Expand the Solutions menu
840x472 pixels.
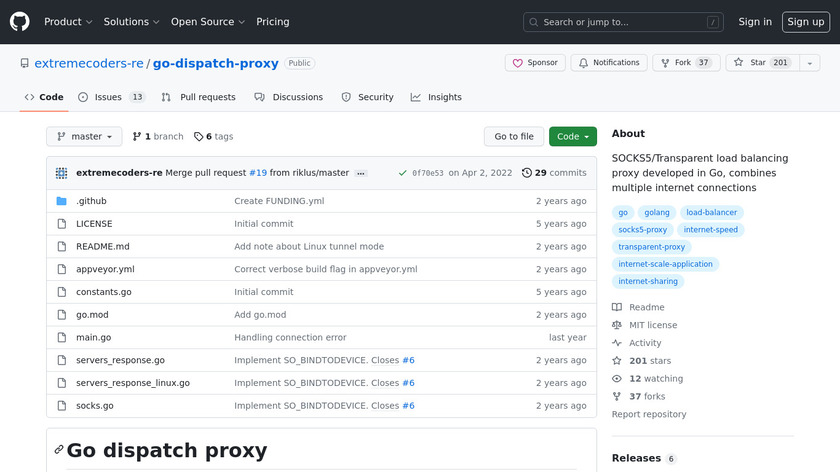(131, 22)
